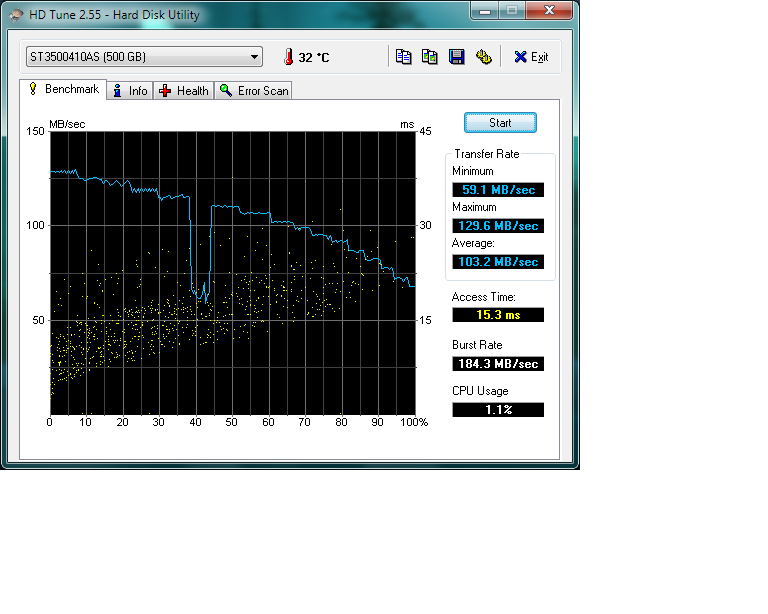Click the thermometer temperature icon
The image size is (768, 614).
288,57
